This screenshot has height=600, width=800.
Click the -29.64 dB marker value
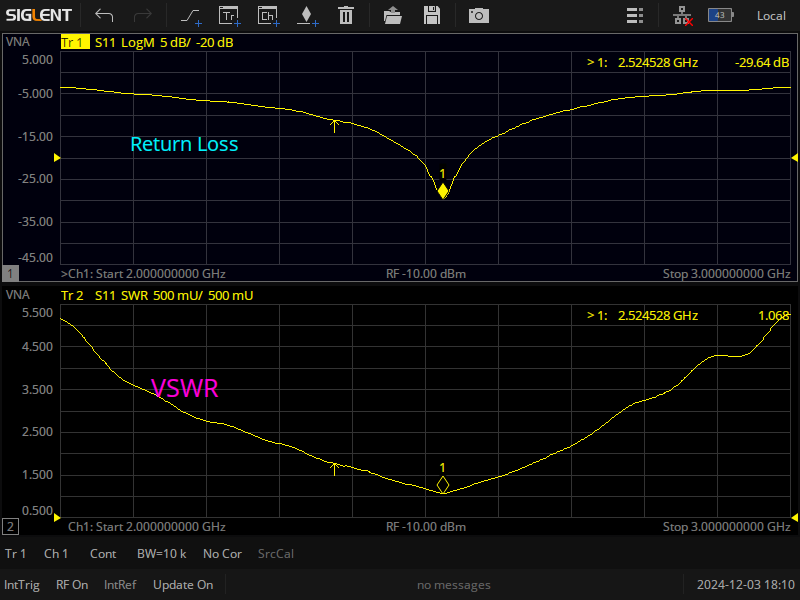point(762,62)
